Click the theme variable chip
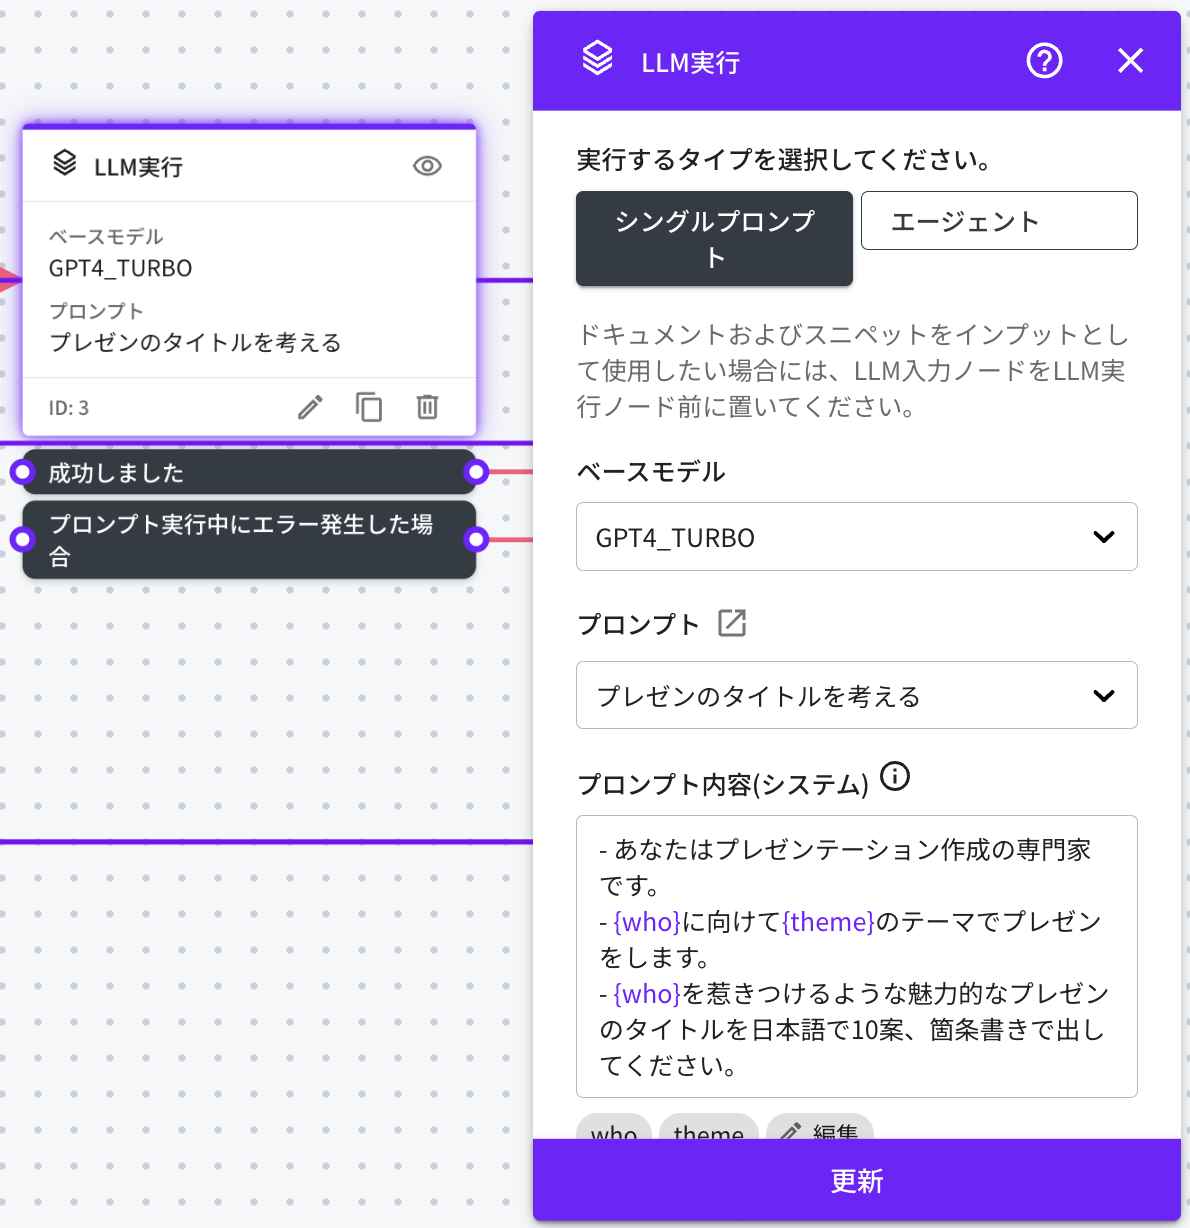 [708, 1129]
